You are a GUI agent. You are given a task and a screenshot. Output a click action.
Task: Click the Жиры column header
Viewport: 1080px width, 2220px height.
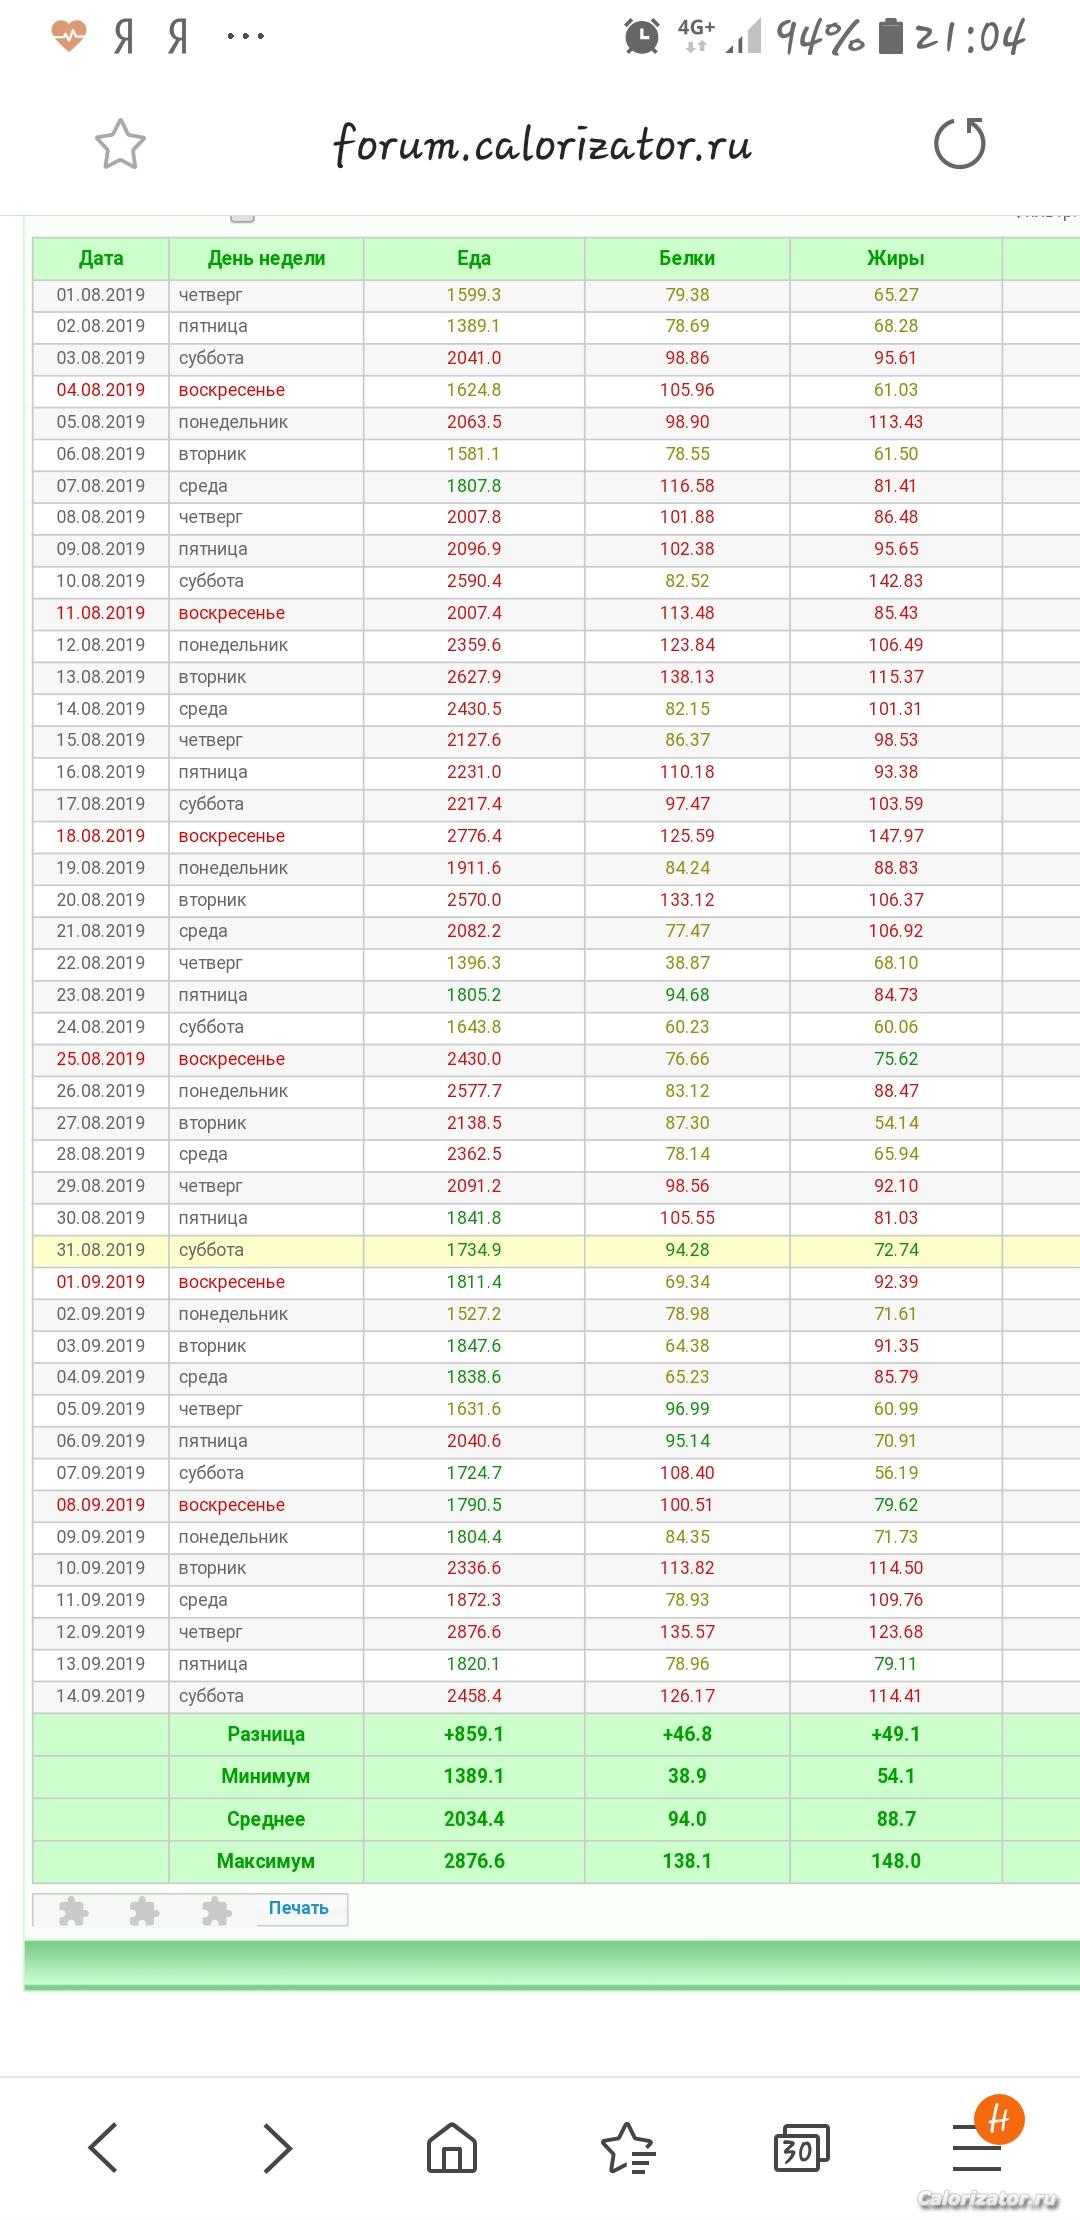coord(895,258)
